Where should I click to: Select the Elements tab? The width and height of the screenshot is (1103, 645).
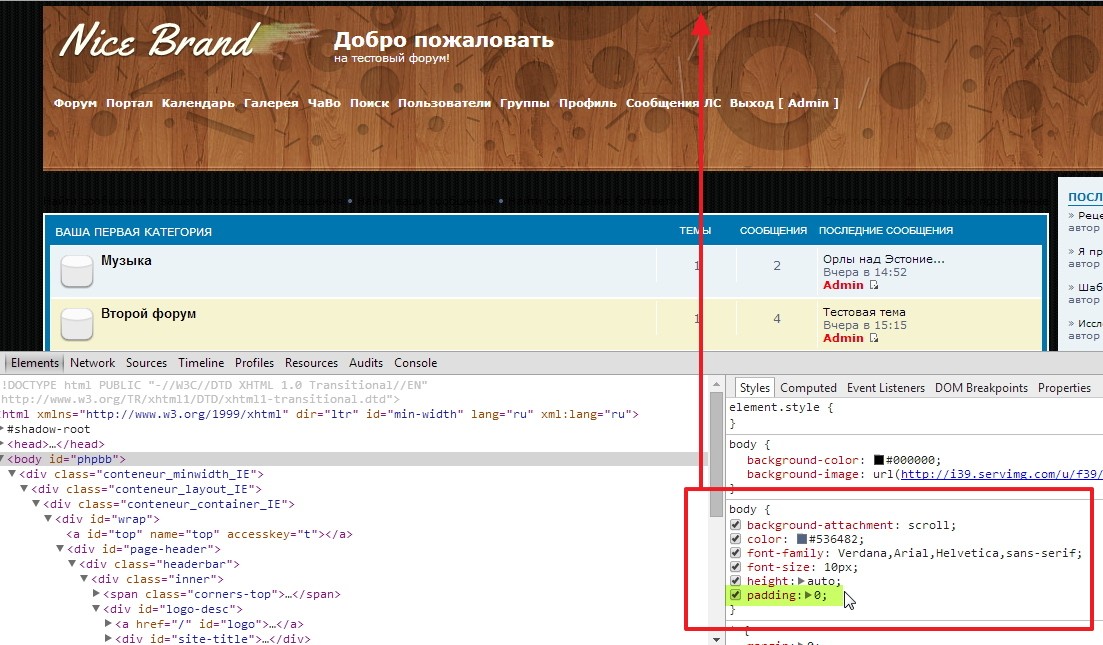click(34, 363)
